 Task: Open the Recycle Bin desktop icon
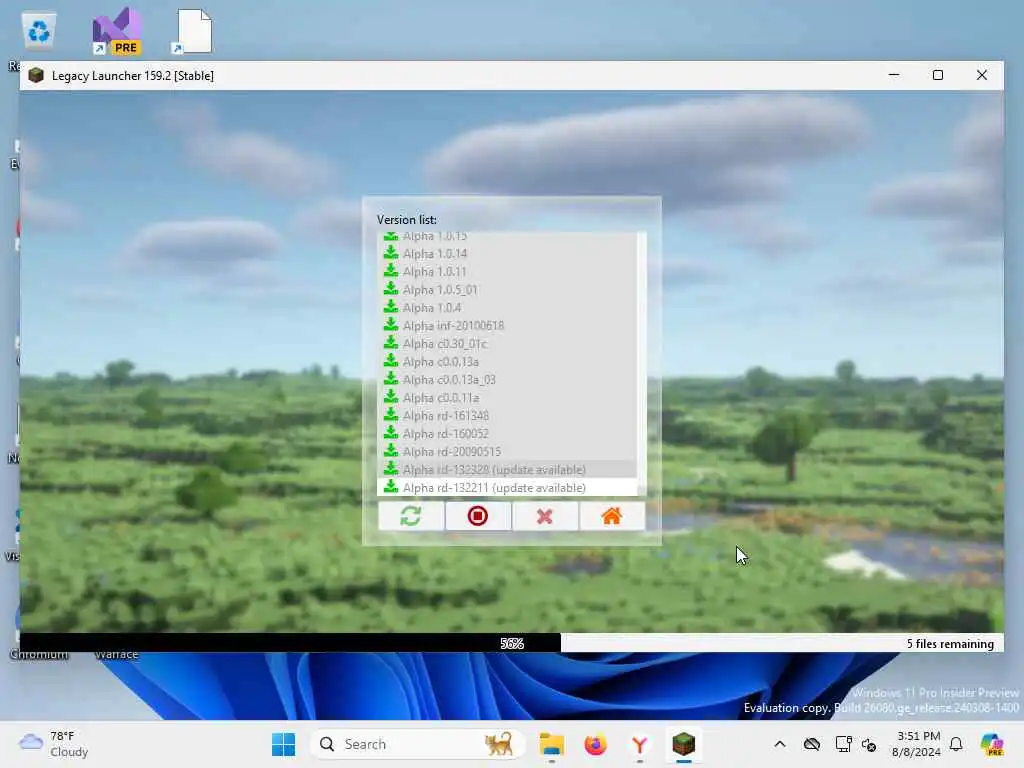coord(39,31)
